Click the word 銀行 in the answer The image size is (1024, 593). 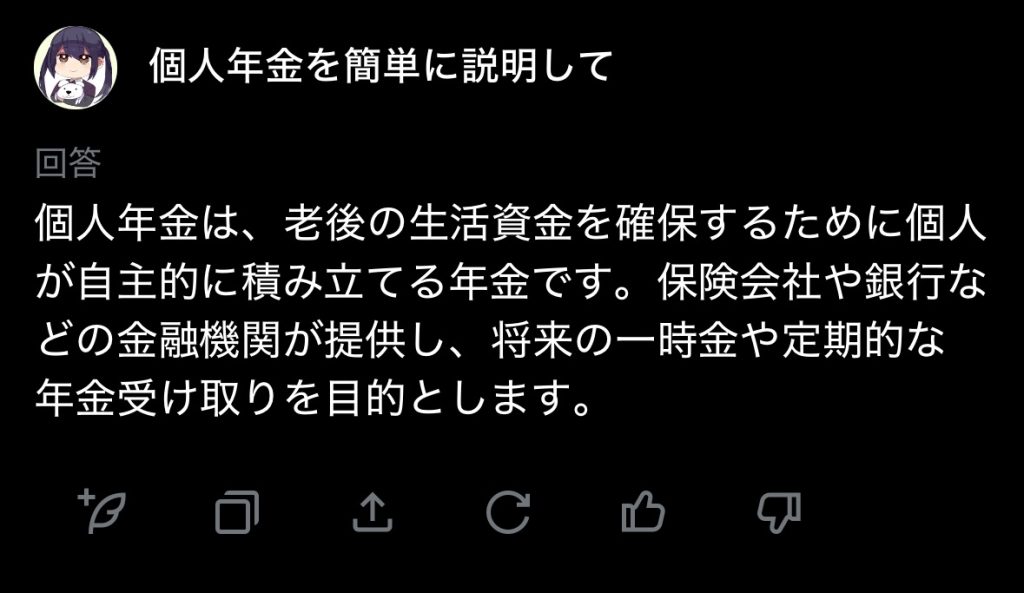[904, 281]
